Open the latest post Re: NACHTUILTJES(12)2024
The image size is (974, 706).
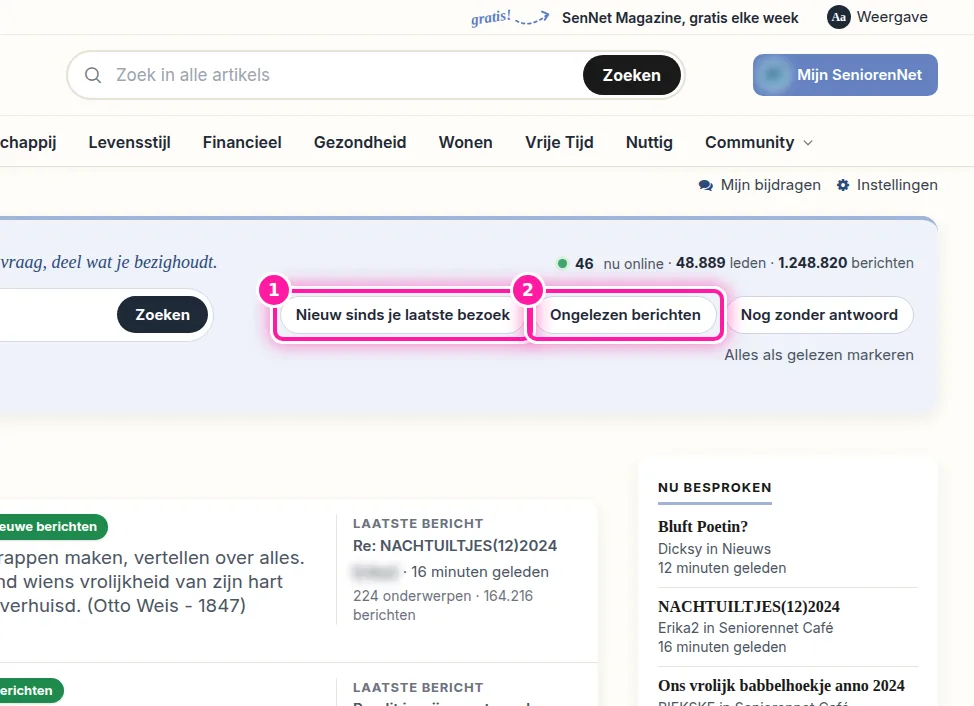click(x=455, y=546)
